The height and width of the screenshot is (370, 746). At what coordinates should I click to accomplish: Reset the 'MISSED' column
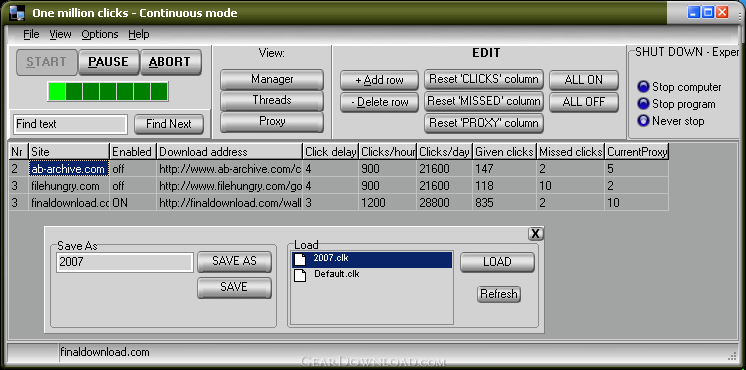pos(484,101)
